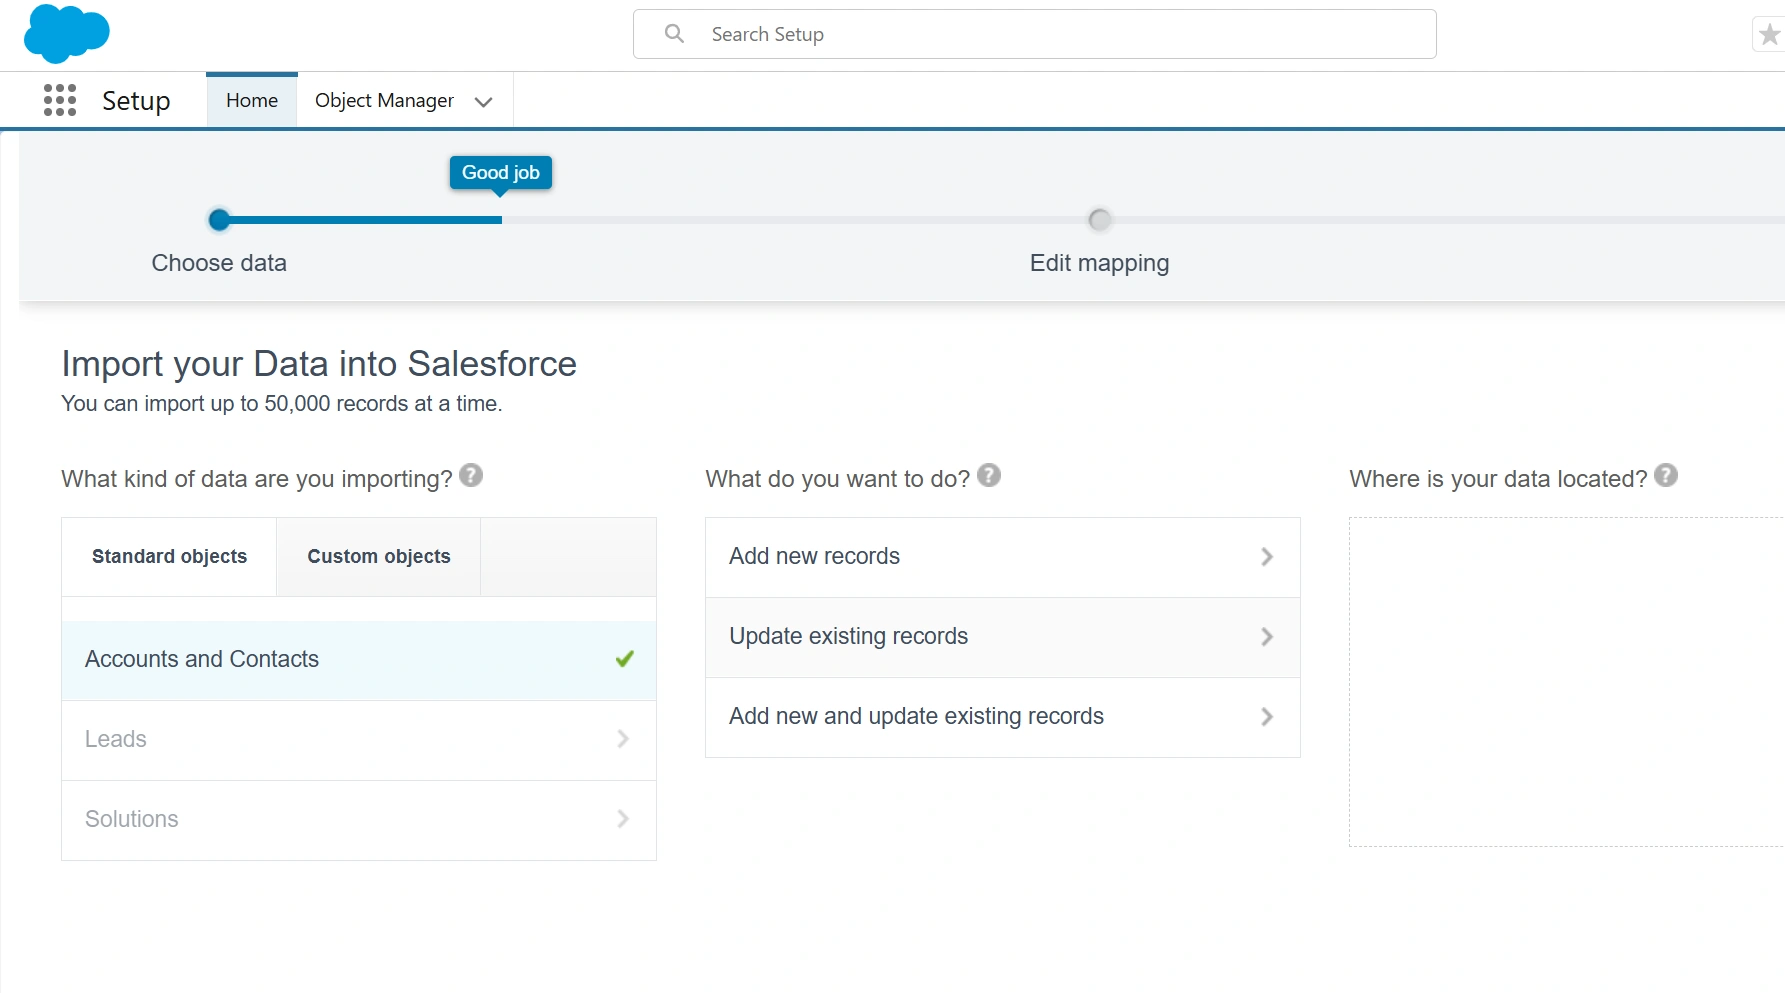
Task: Open the Standard objects tab
Action: (x=168, y=556)
